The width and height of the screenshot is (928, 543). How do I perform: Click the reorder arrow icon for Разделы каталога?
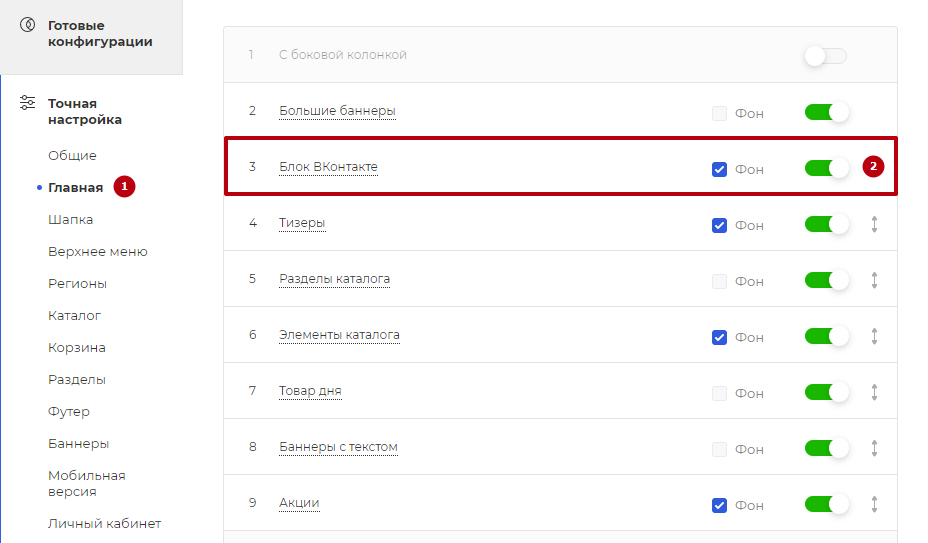click(x=874, y=280)
